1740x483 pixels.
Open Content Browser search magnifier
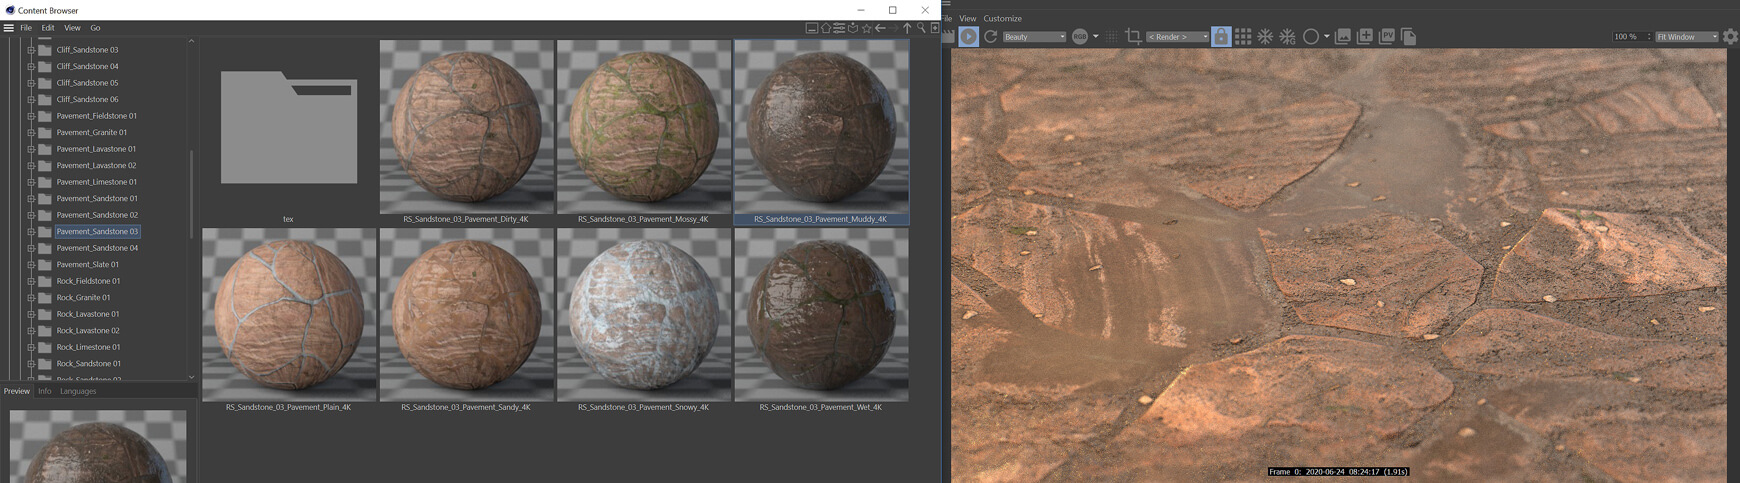[921, 28]
